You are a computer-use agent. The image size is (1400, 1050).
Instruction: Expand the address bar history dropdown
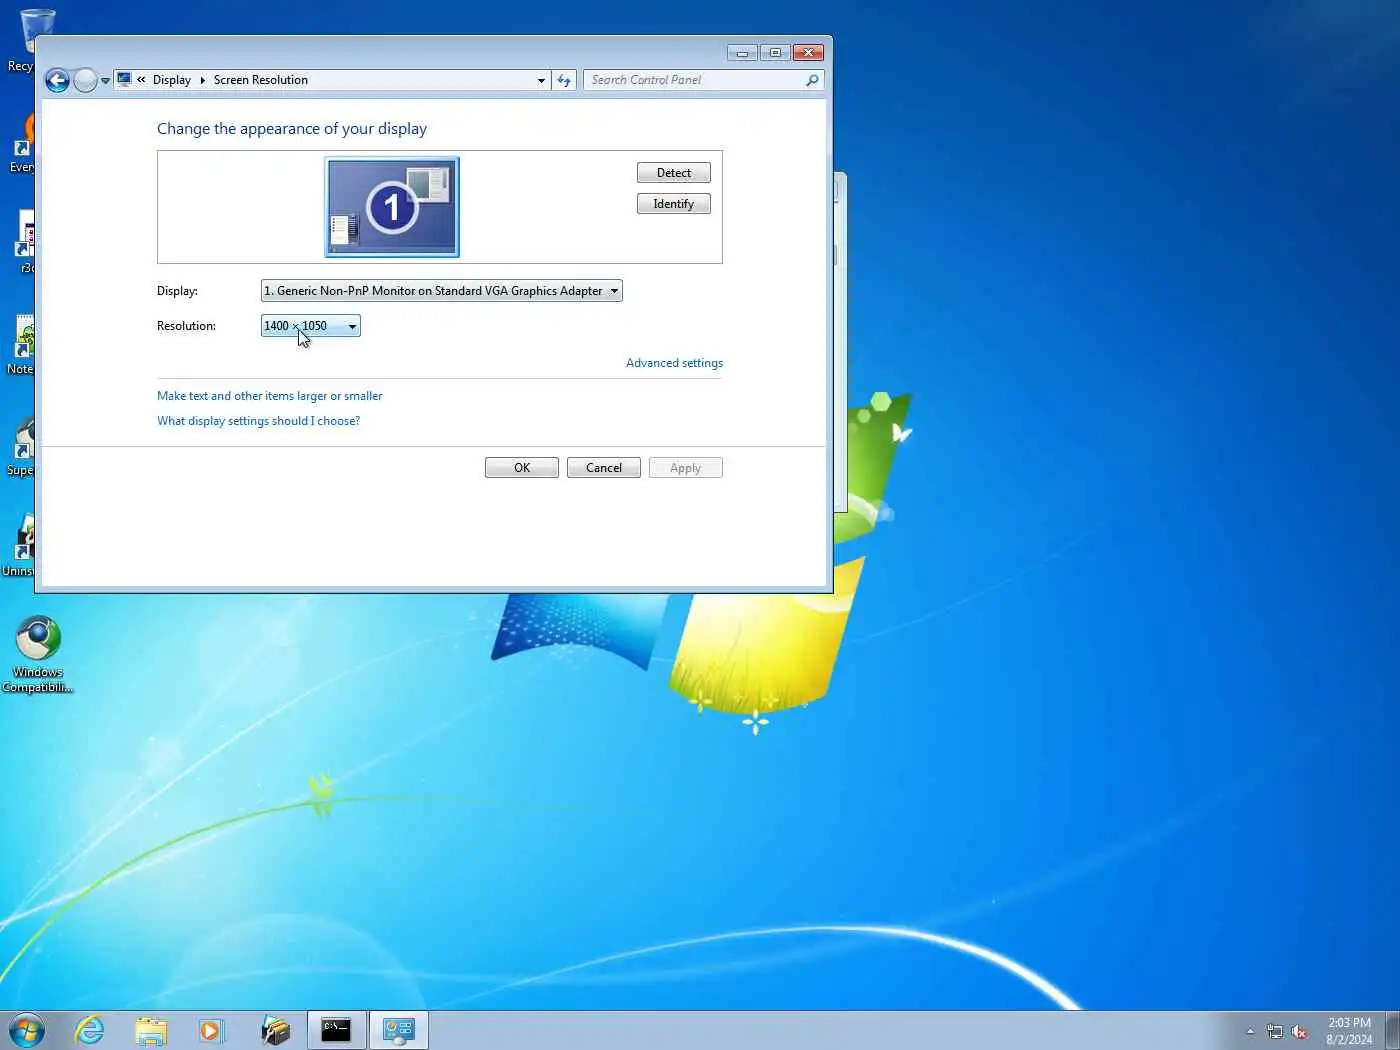click(541, 80)
